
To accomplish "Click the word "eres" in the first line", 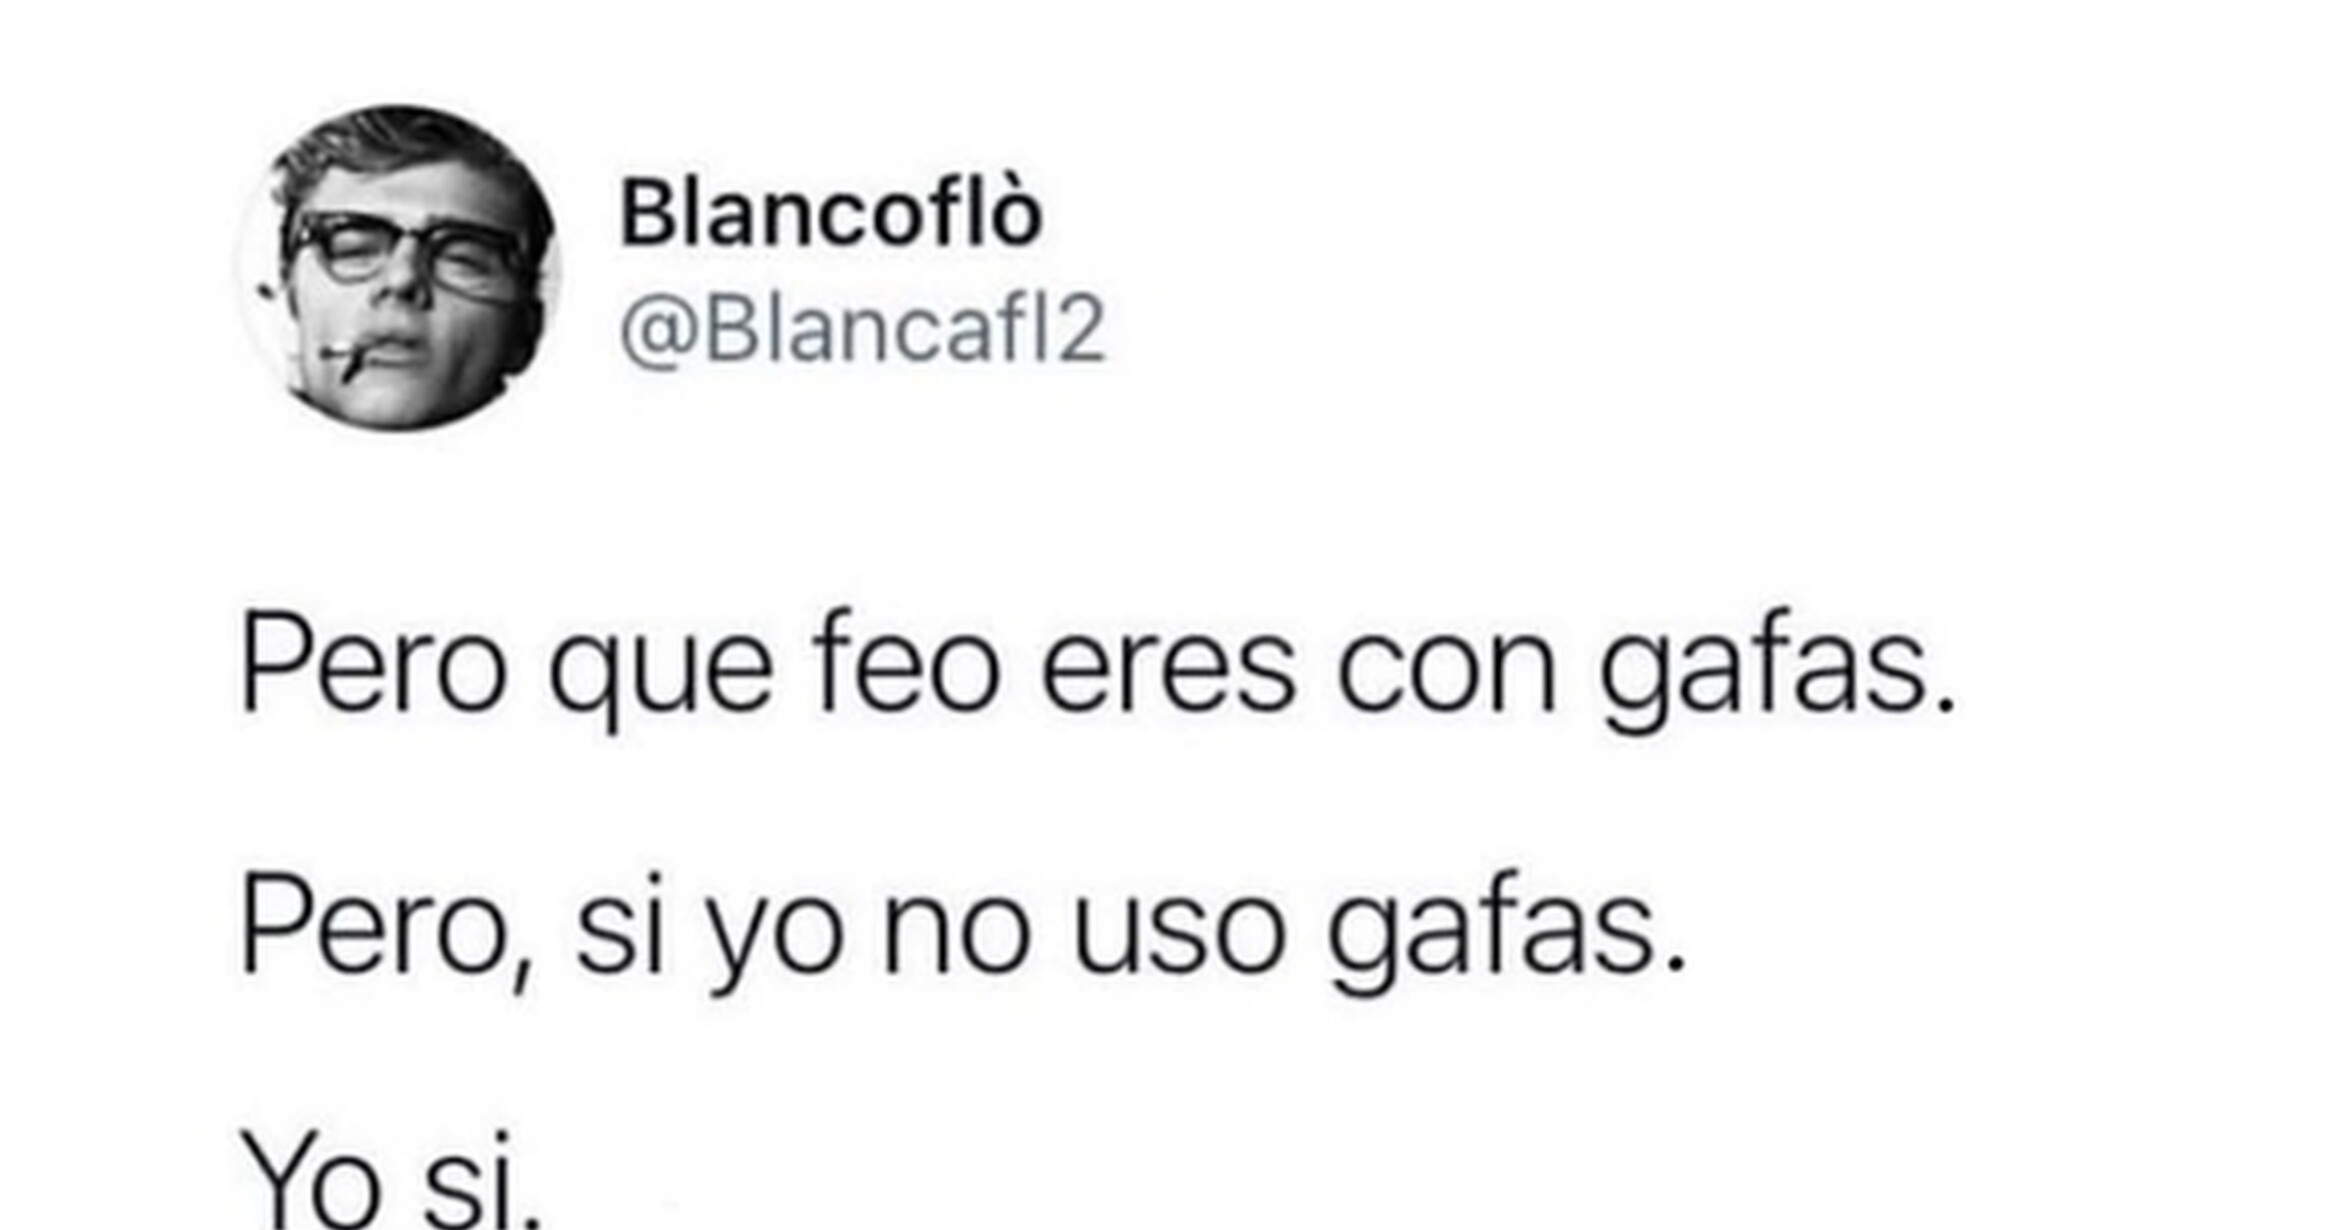I will point(1167,672).
